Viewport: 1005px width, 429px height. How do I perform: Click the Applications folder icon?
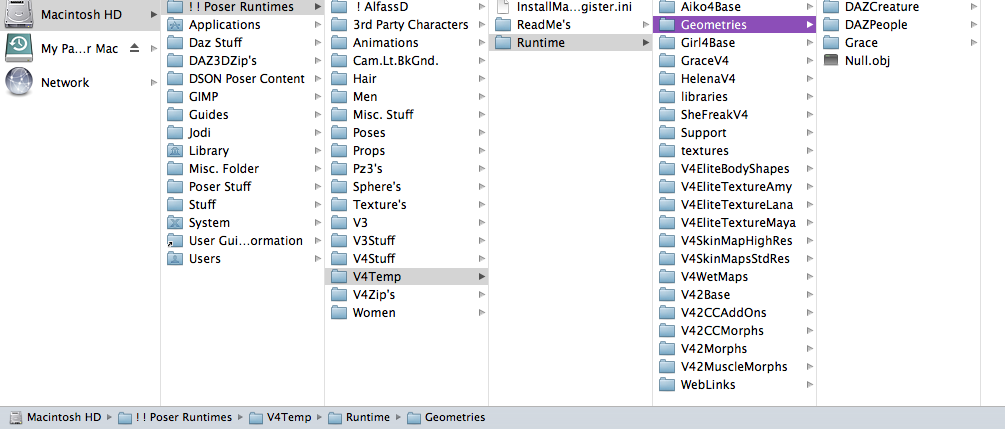pyautogui.click(x=175, y=25)
